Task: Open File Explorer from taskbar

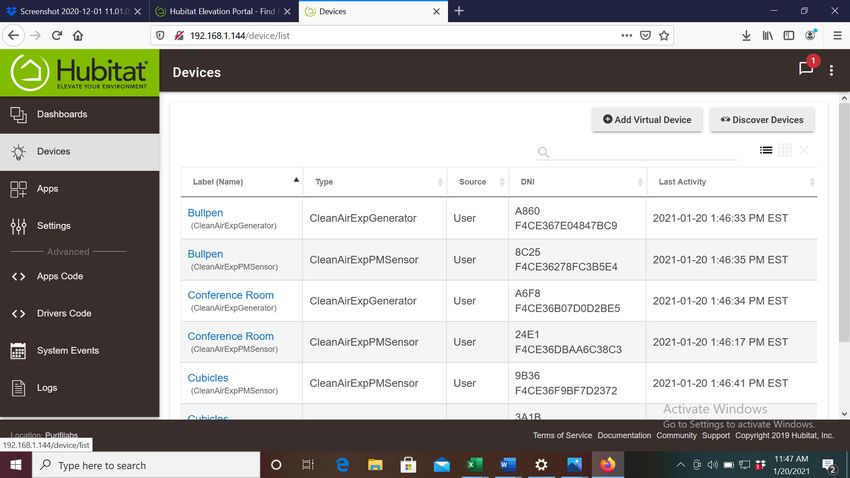Action: [x=375, y=465]
